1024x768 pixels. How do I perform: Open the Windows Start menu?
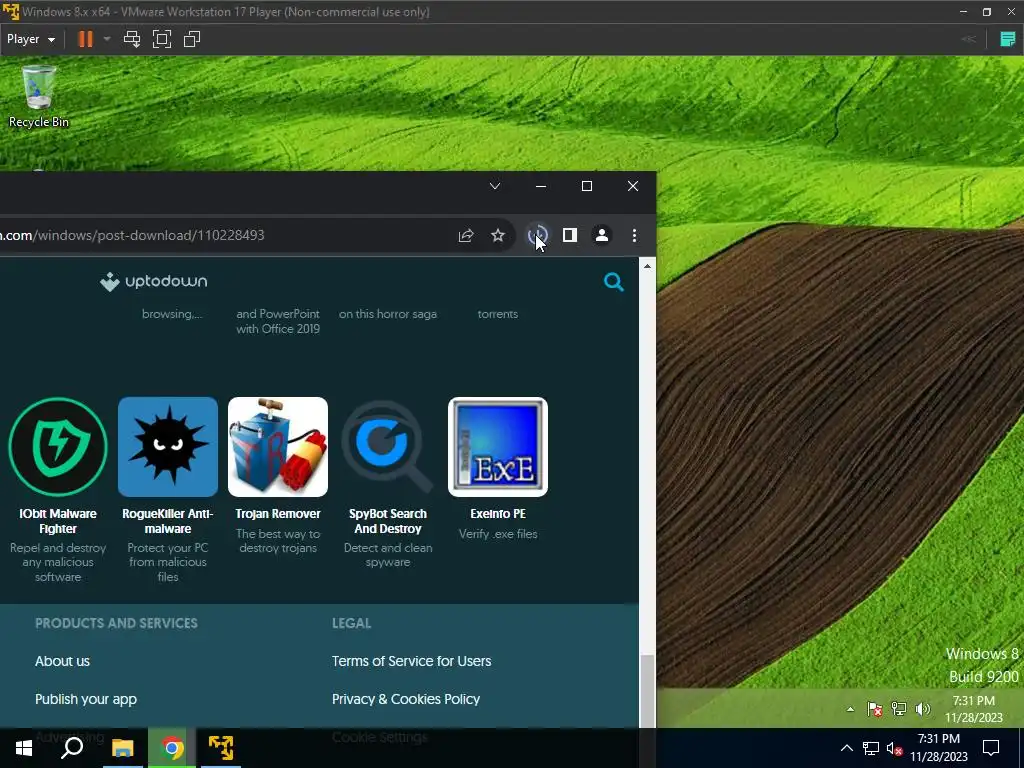(x=24, y=748)
